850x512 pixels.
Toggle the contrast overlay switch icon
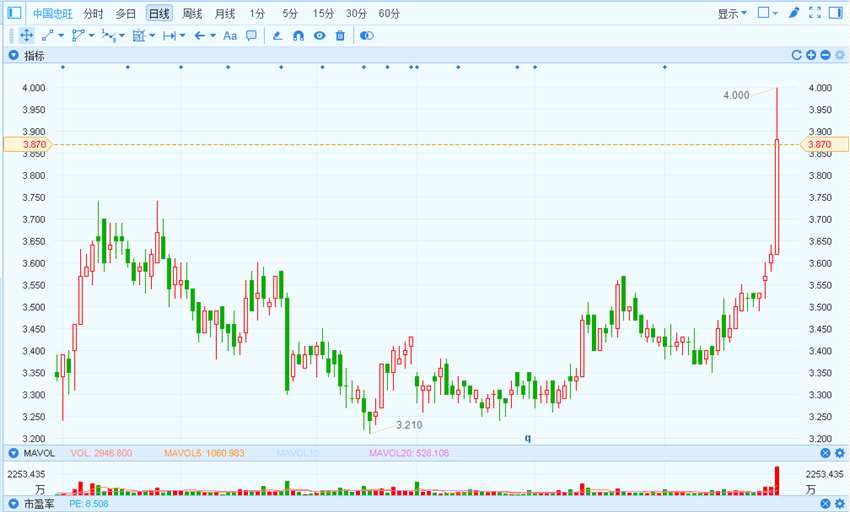[366, 36]
